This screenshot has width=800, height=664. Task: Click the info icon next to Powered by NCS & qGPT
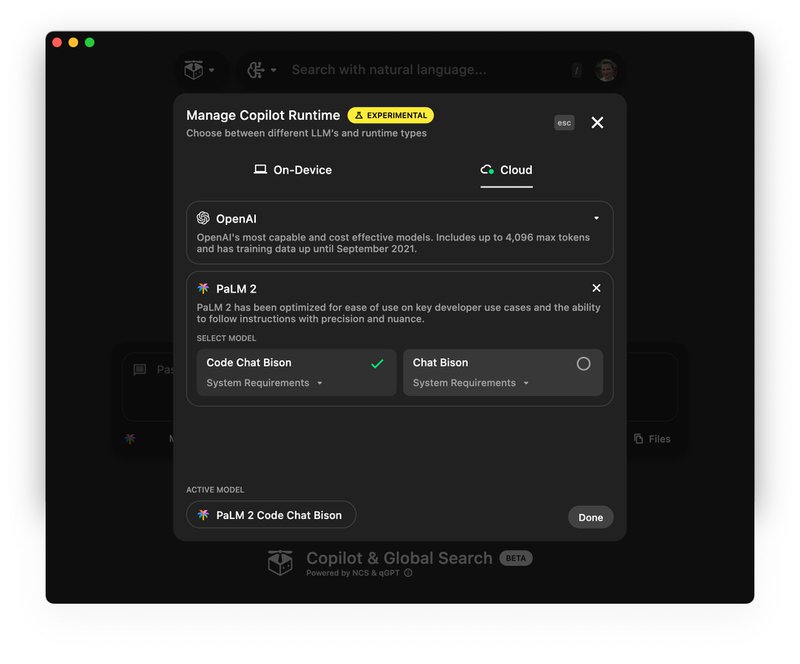tap(408, 573)
